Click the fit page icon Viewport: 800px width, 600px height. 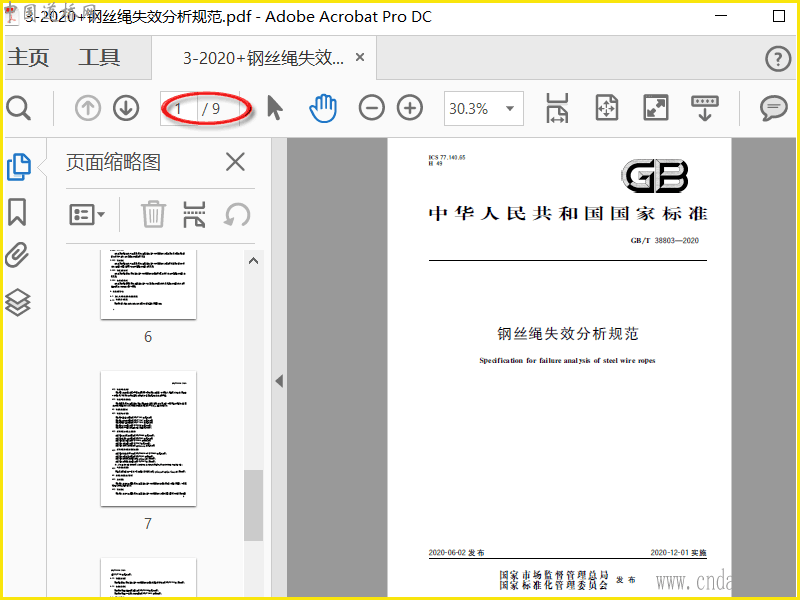(x=607, y=108)
